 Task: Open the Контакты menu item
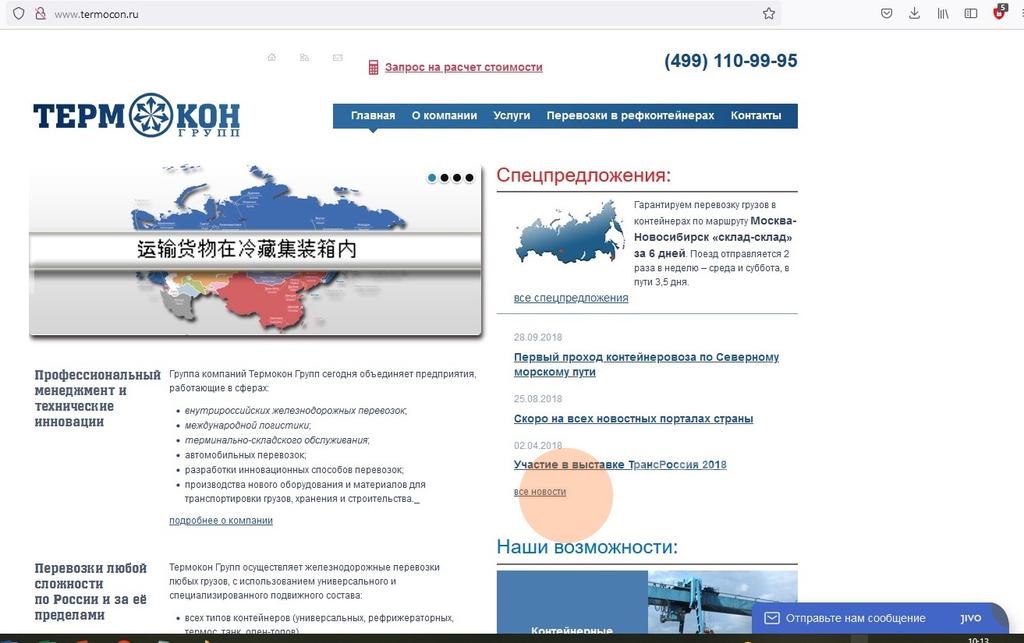click(x=756, y=116)
